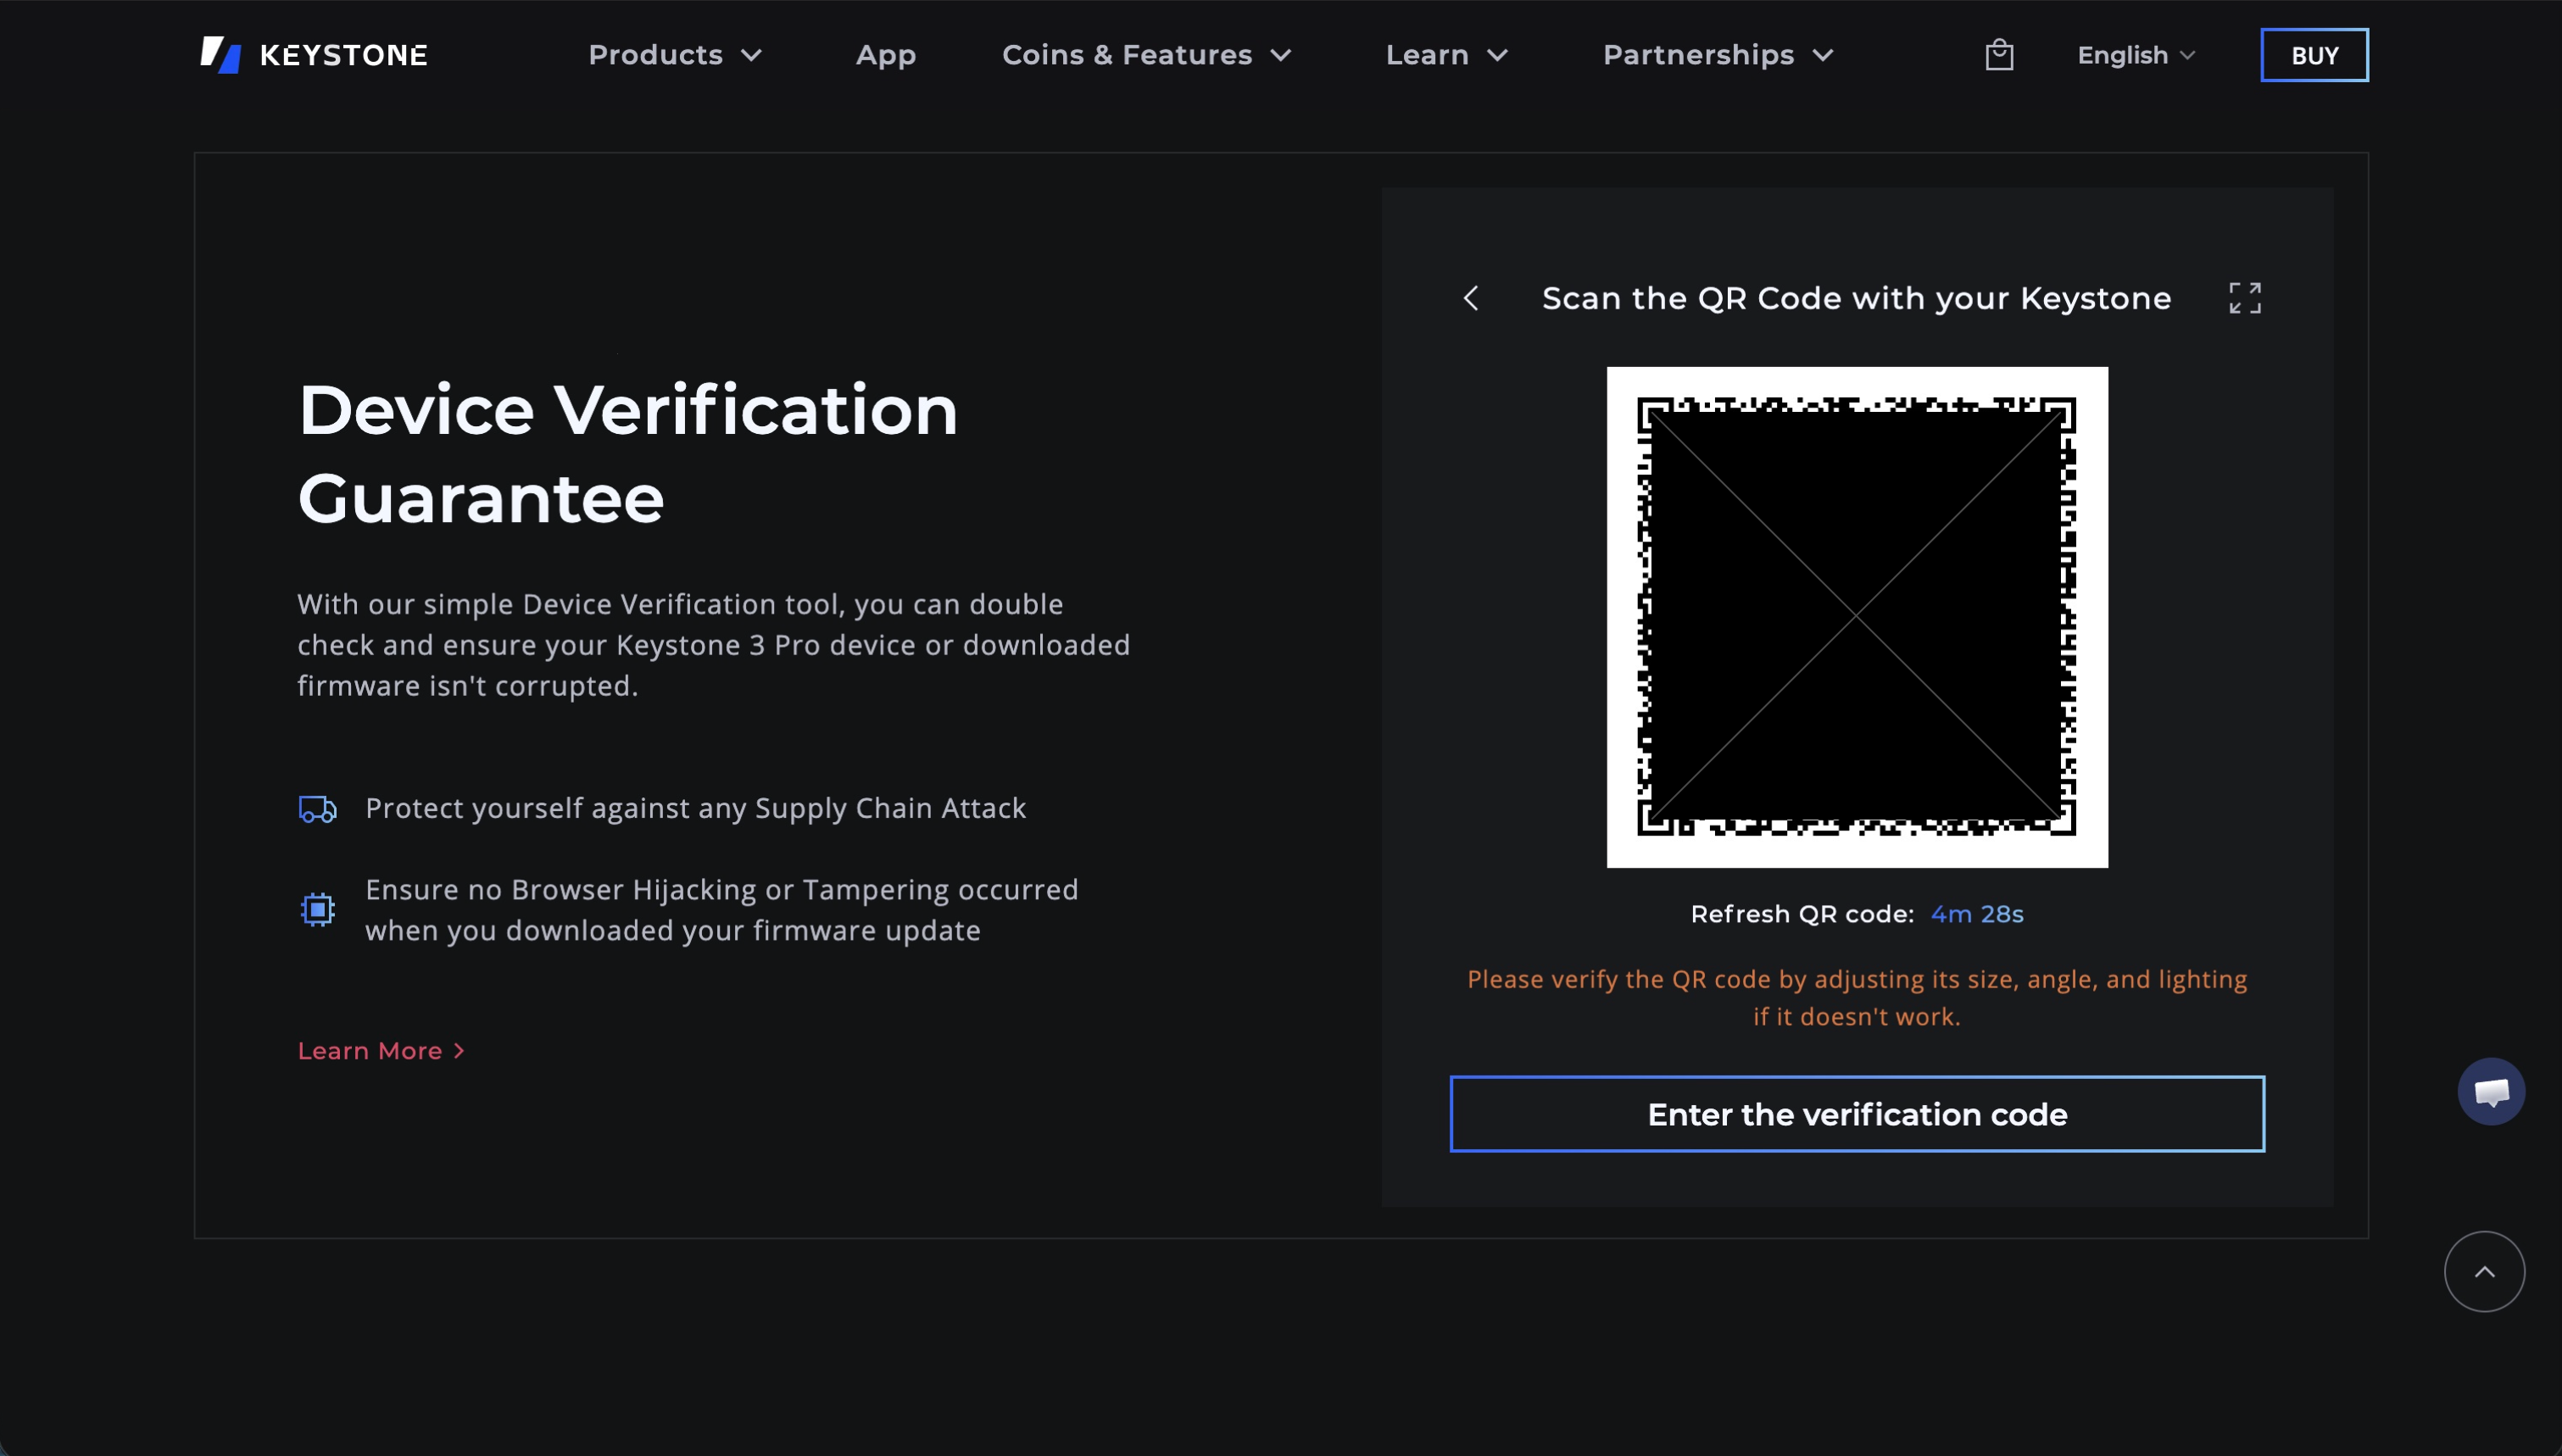The height and width of the screenshot is (1456, 2562).
Task: Click the orange QR adjusting hint text
Action: tap(1857, 998)
